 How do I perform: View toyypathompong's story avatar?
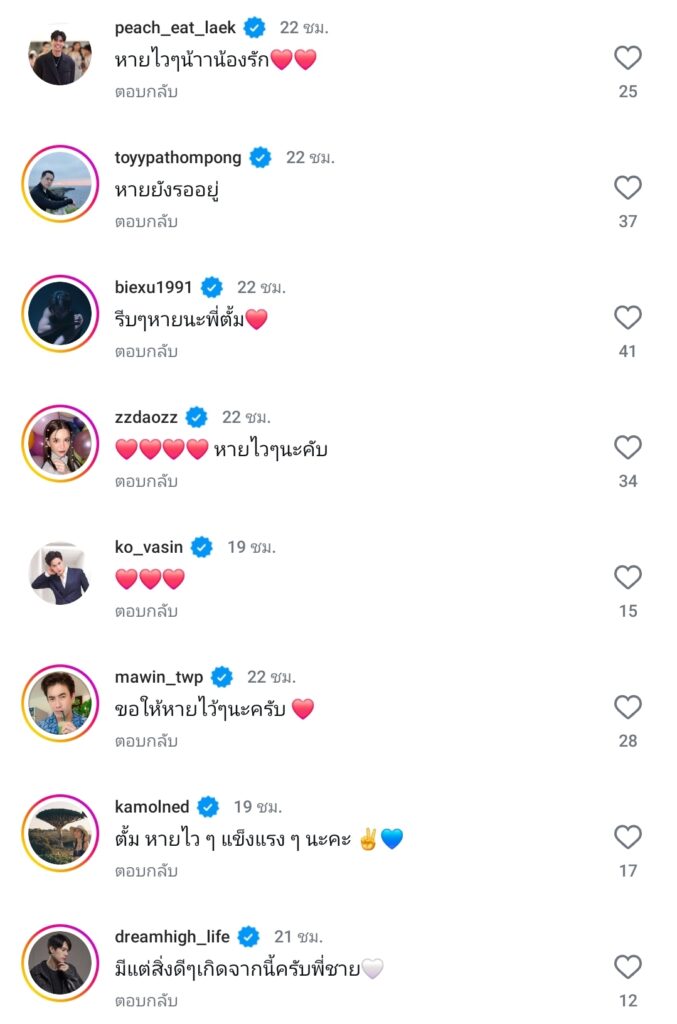tap(60, 184)
